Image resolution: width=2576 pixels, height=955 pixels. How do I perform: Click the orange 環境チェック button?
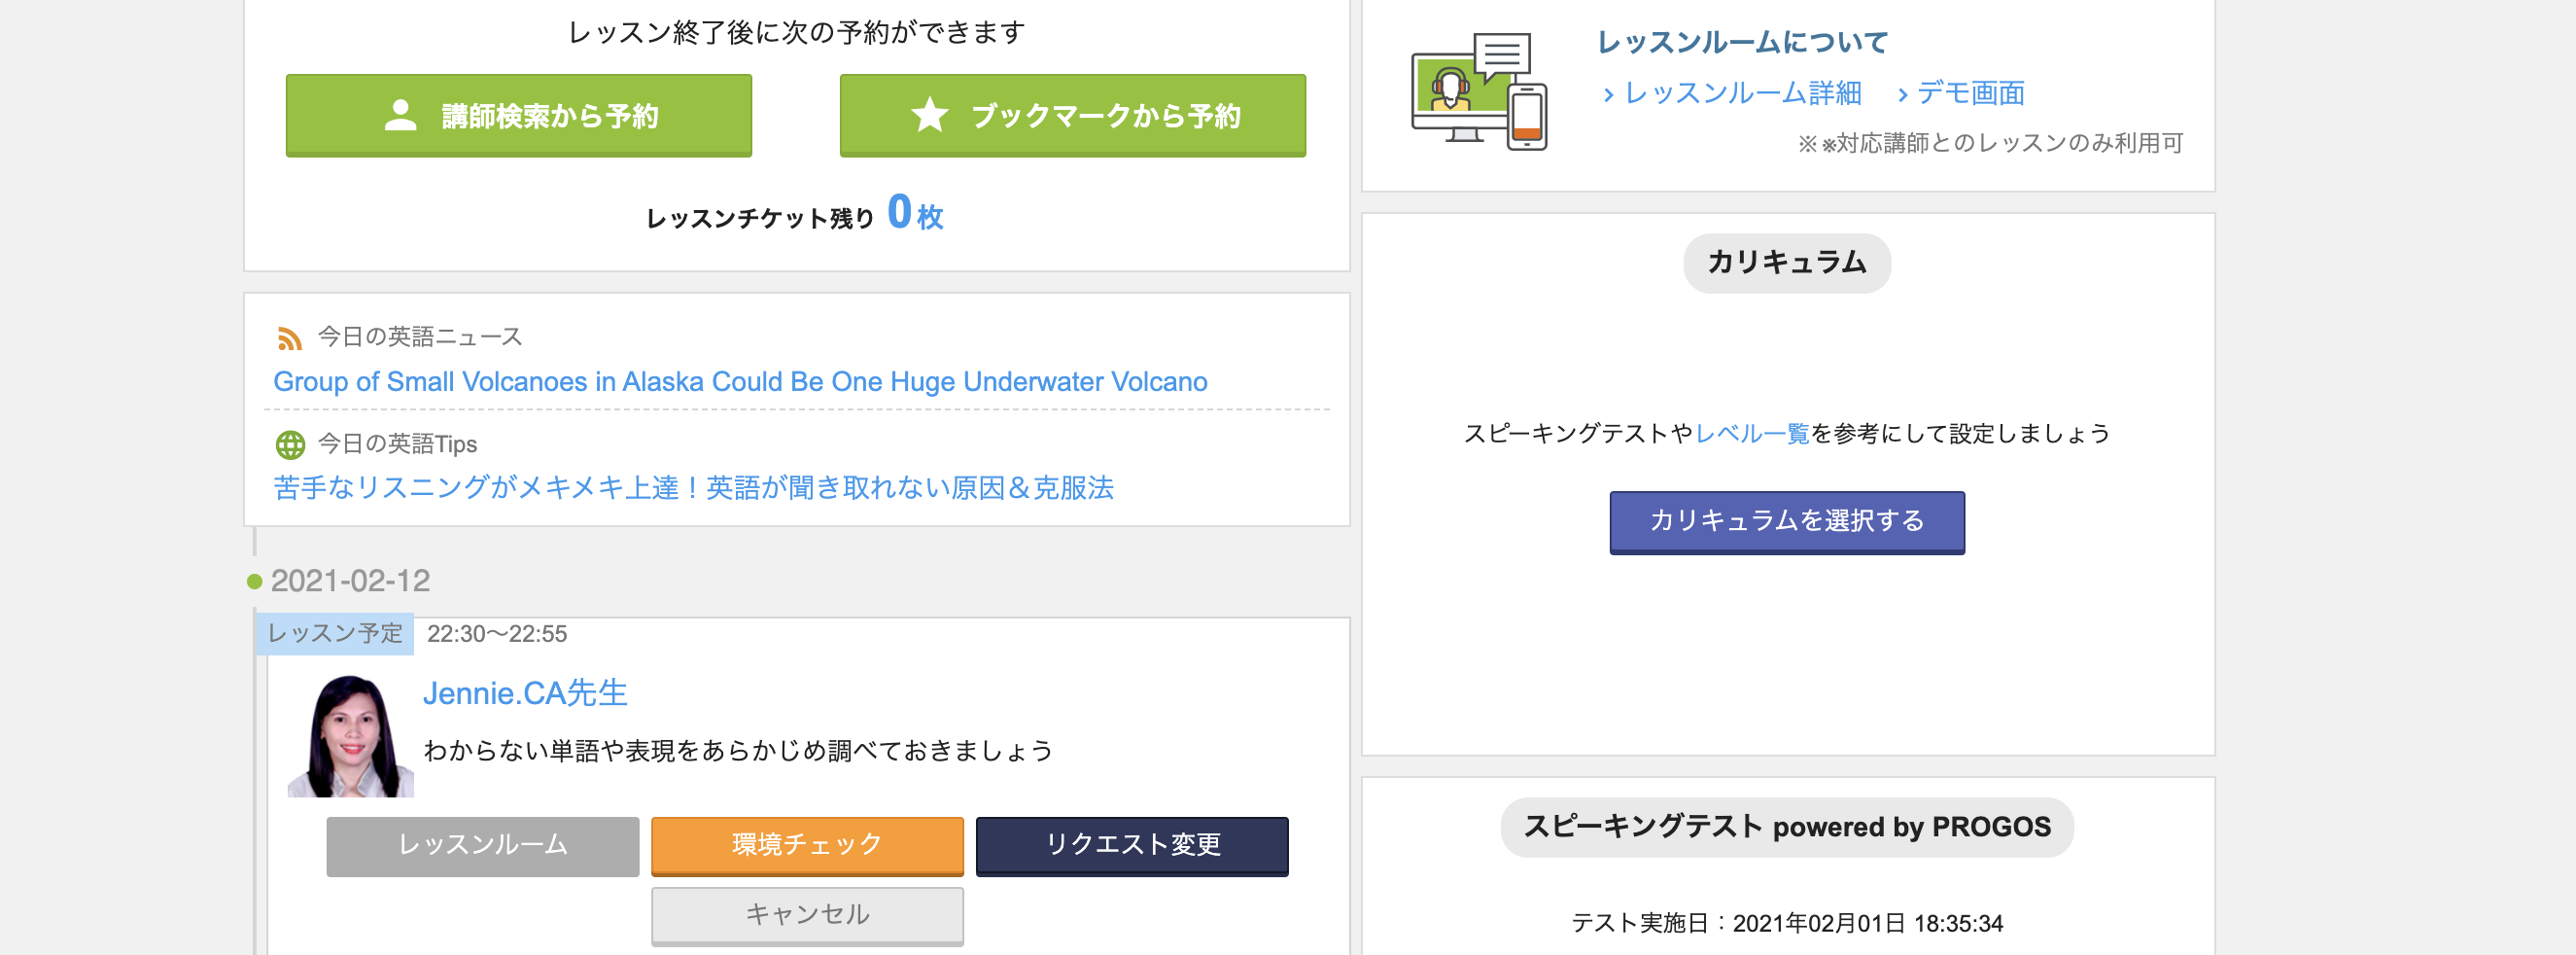807,845
